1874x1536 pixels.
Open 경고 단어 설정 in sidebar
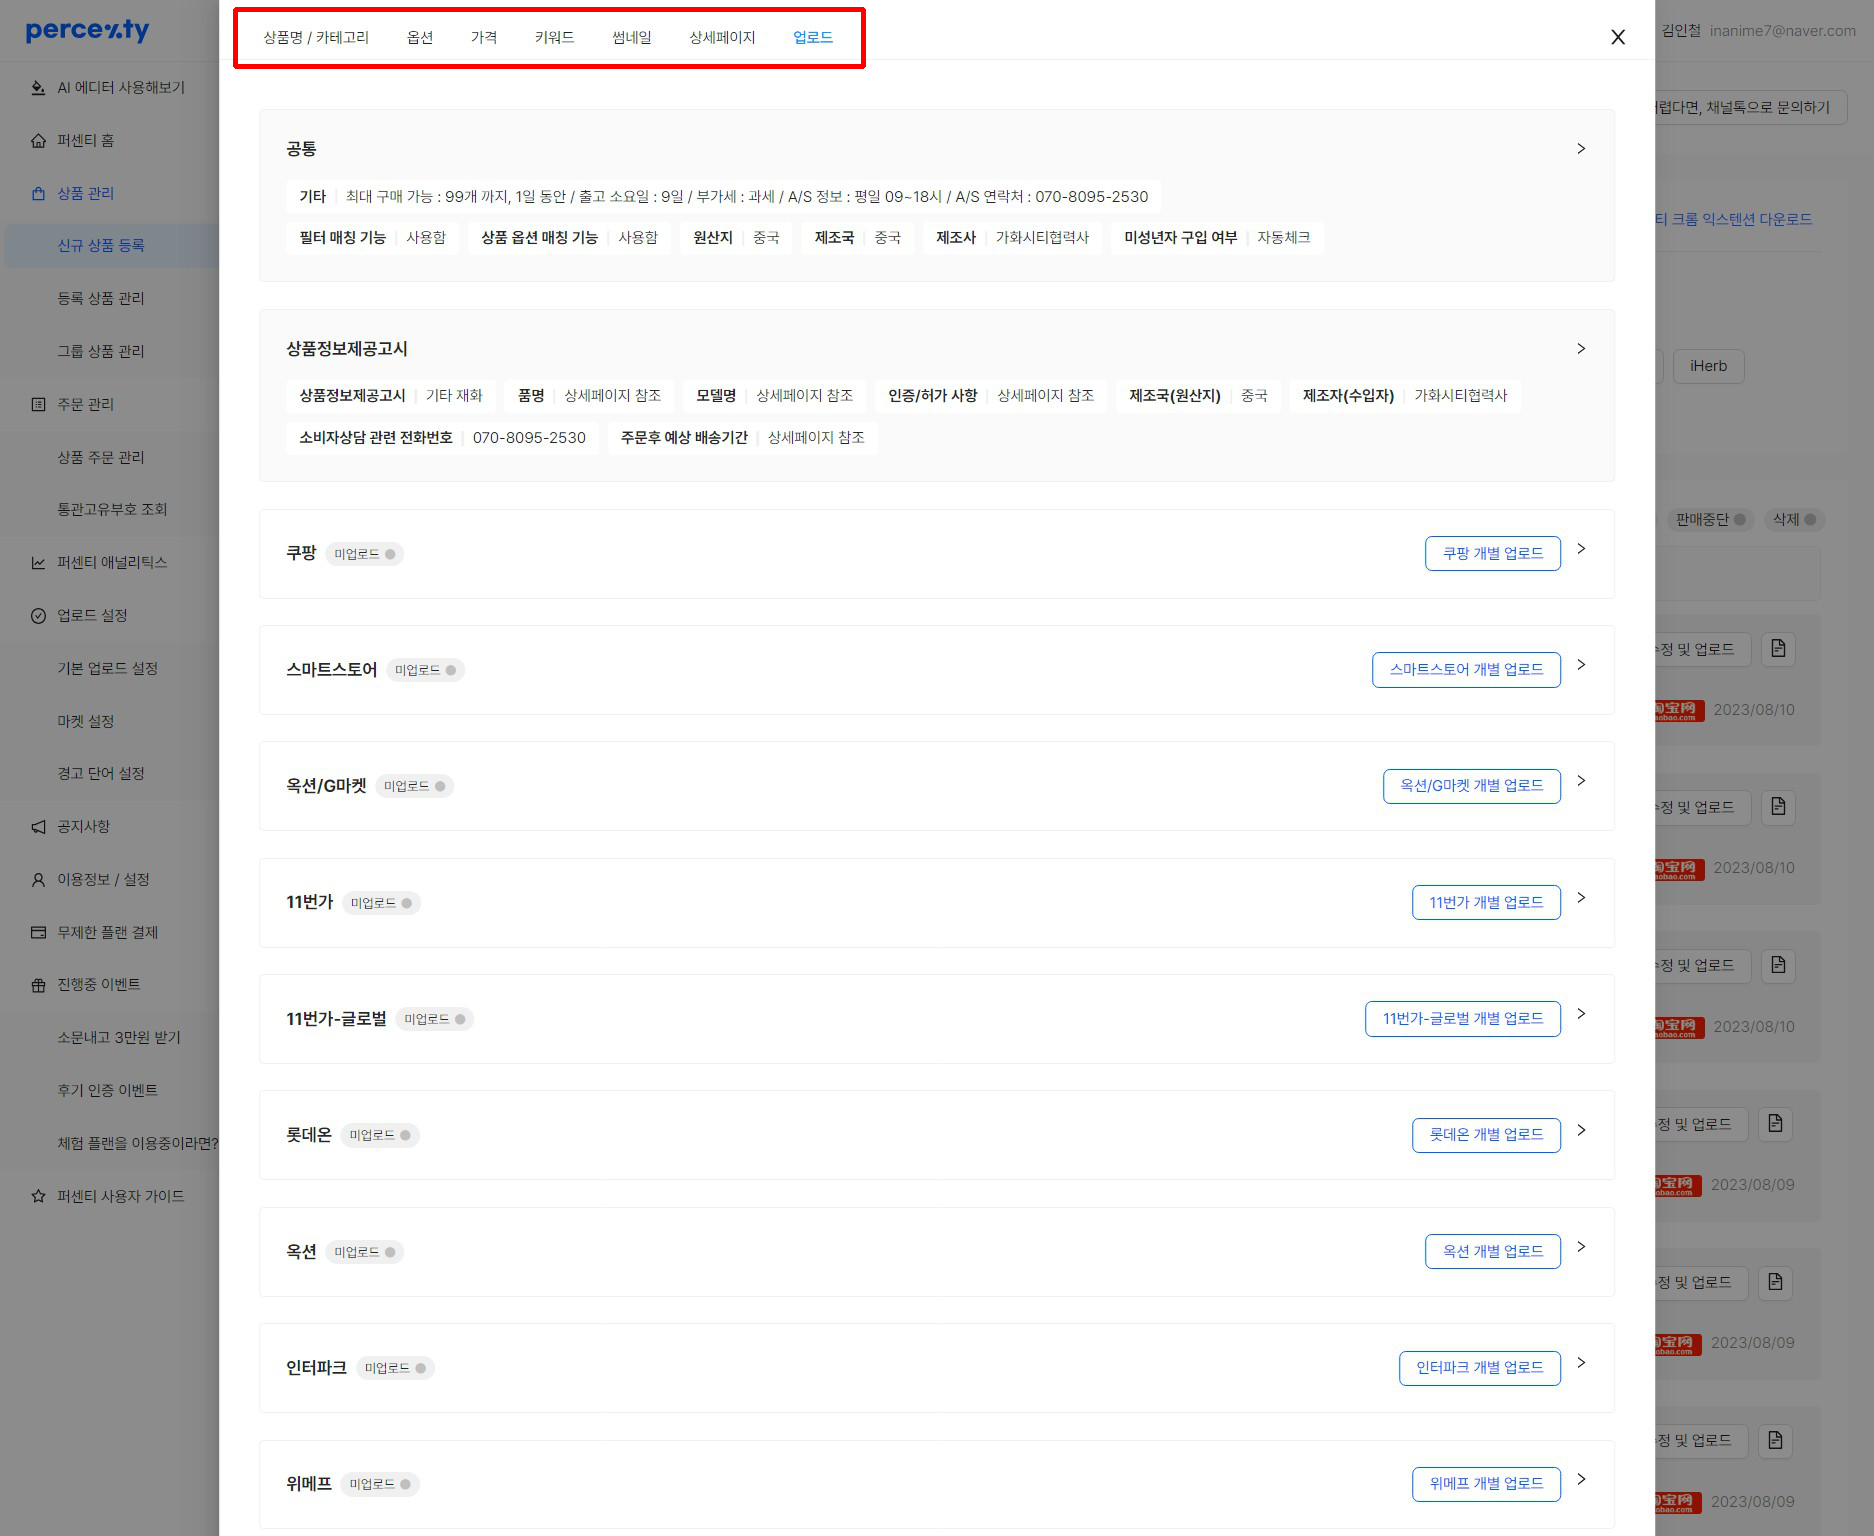point(101,774)
